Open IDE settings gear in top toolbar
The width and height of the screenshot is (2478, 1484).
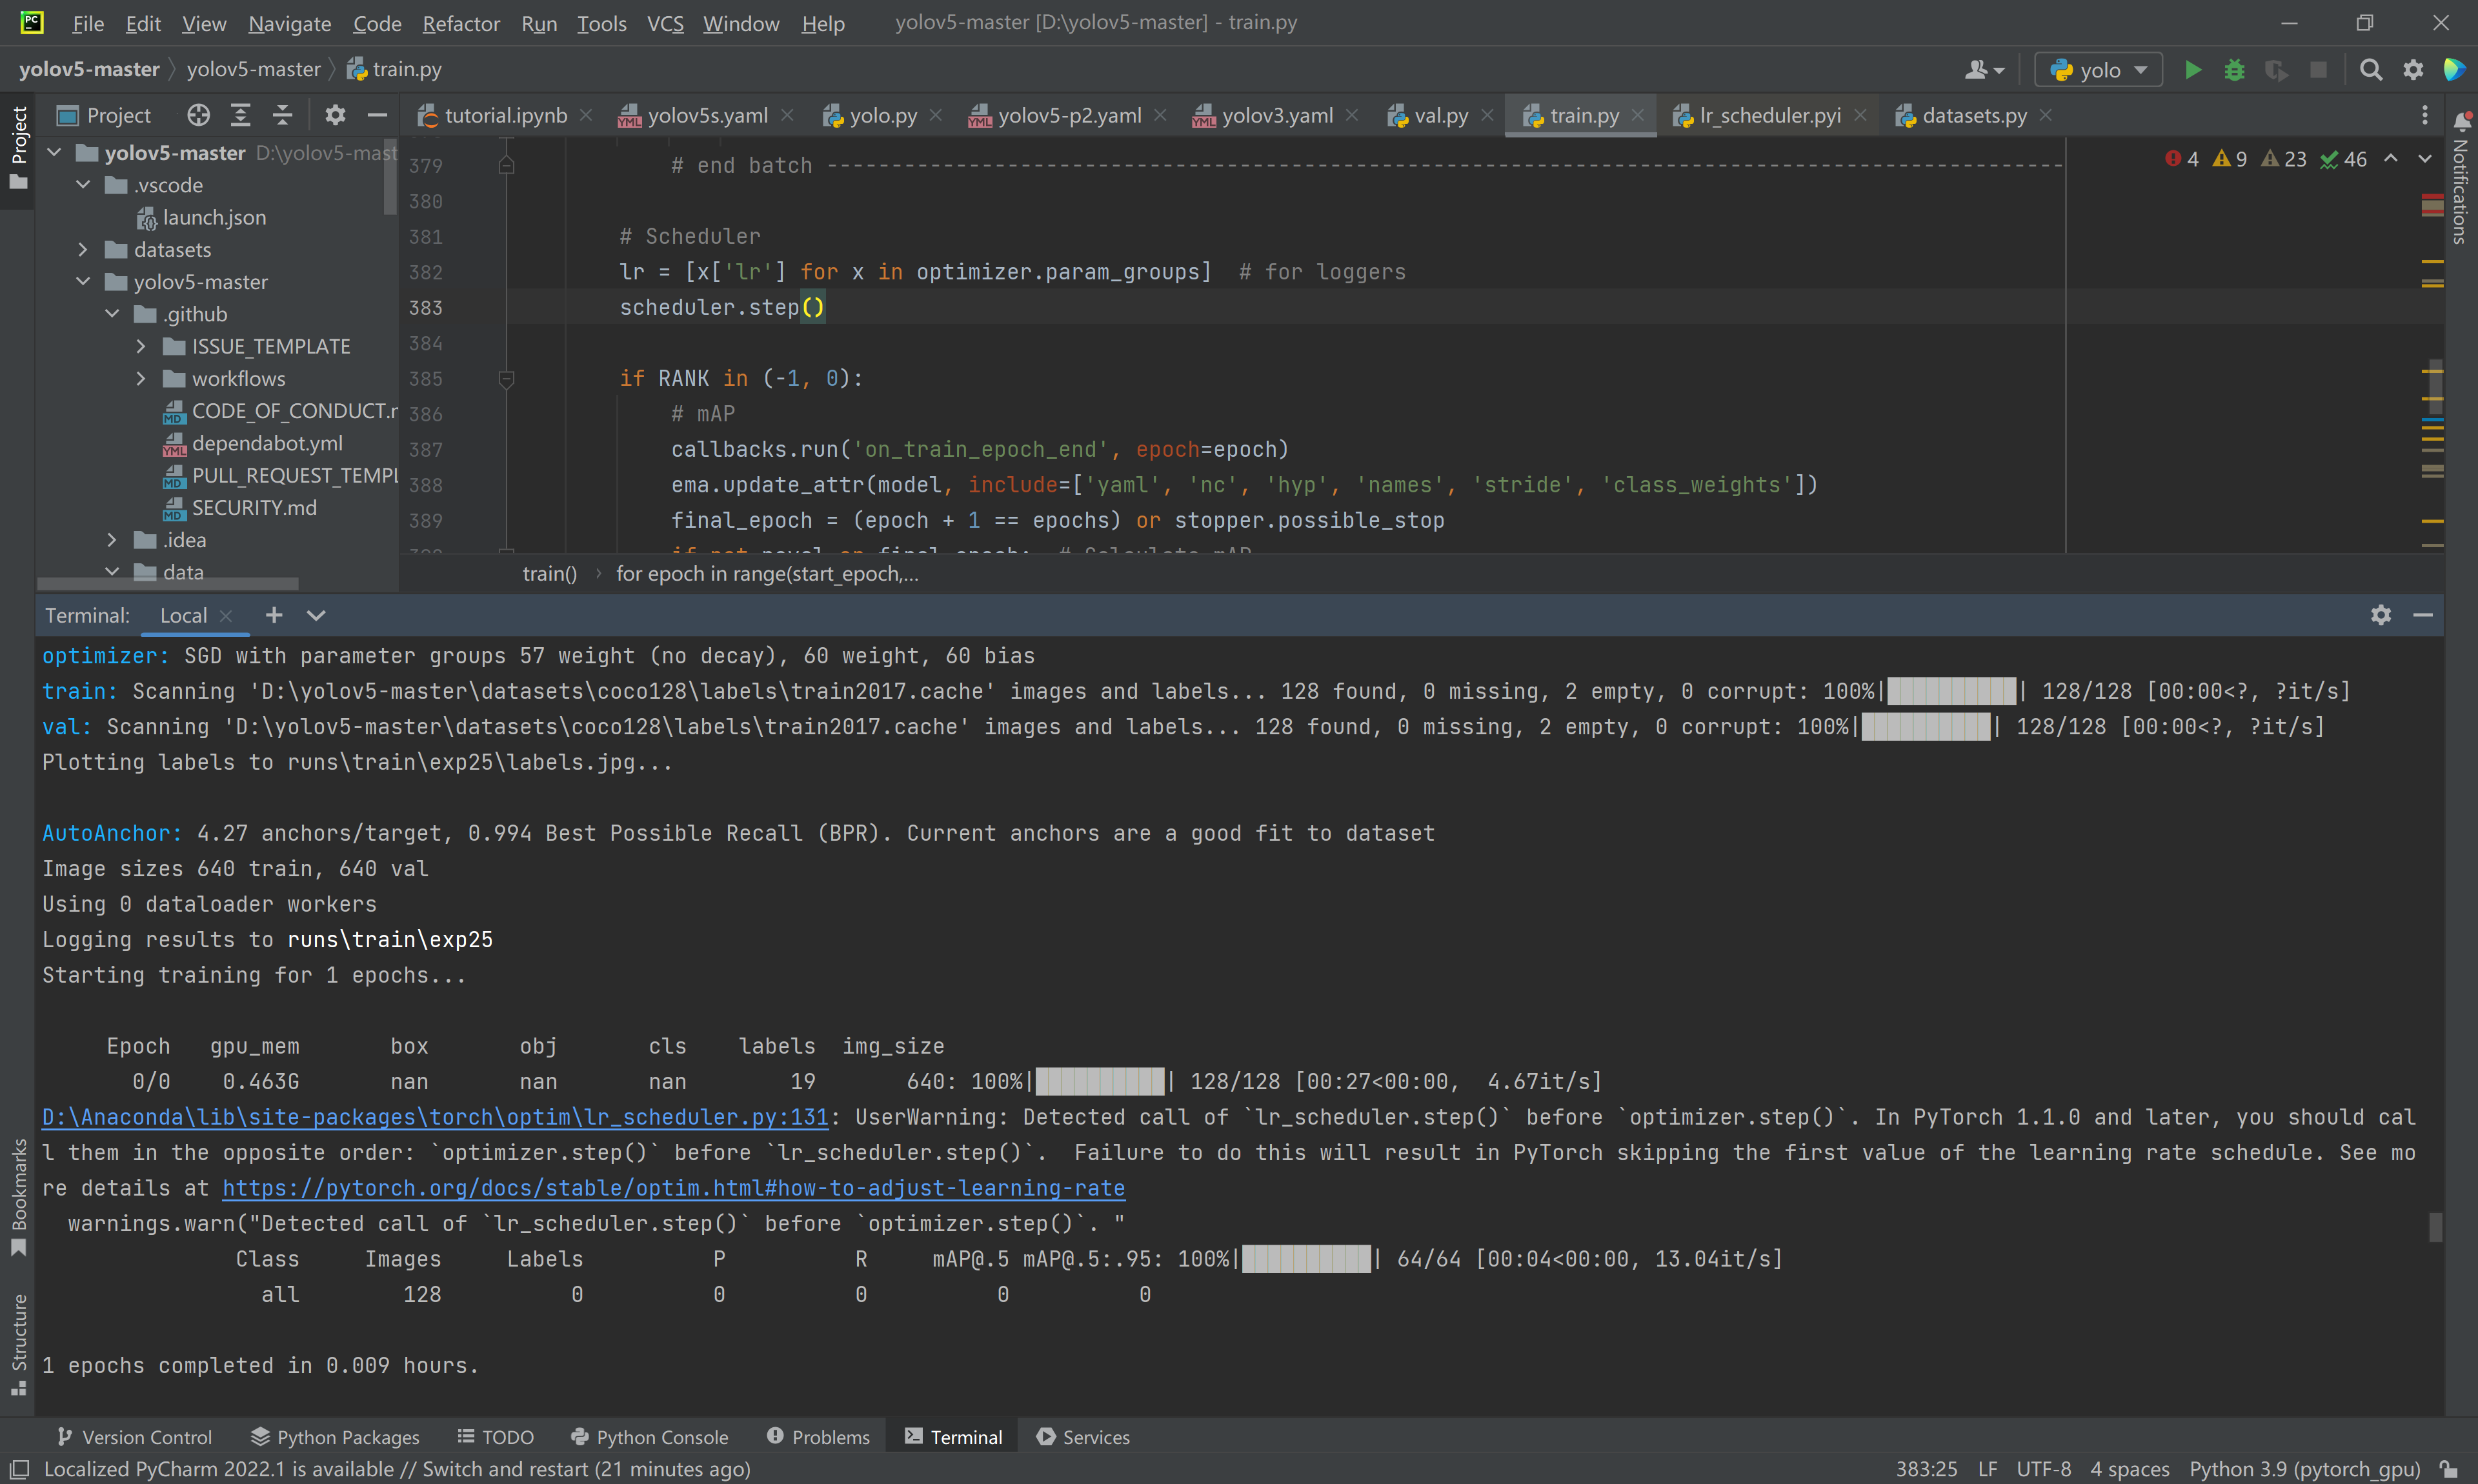2413,70
